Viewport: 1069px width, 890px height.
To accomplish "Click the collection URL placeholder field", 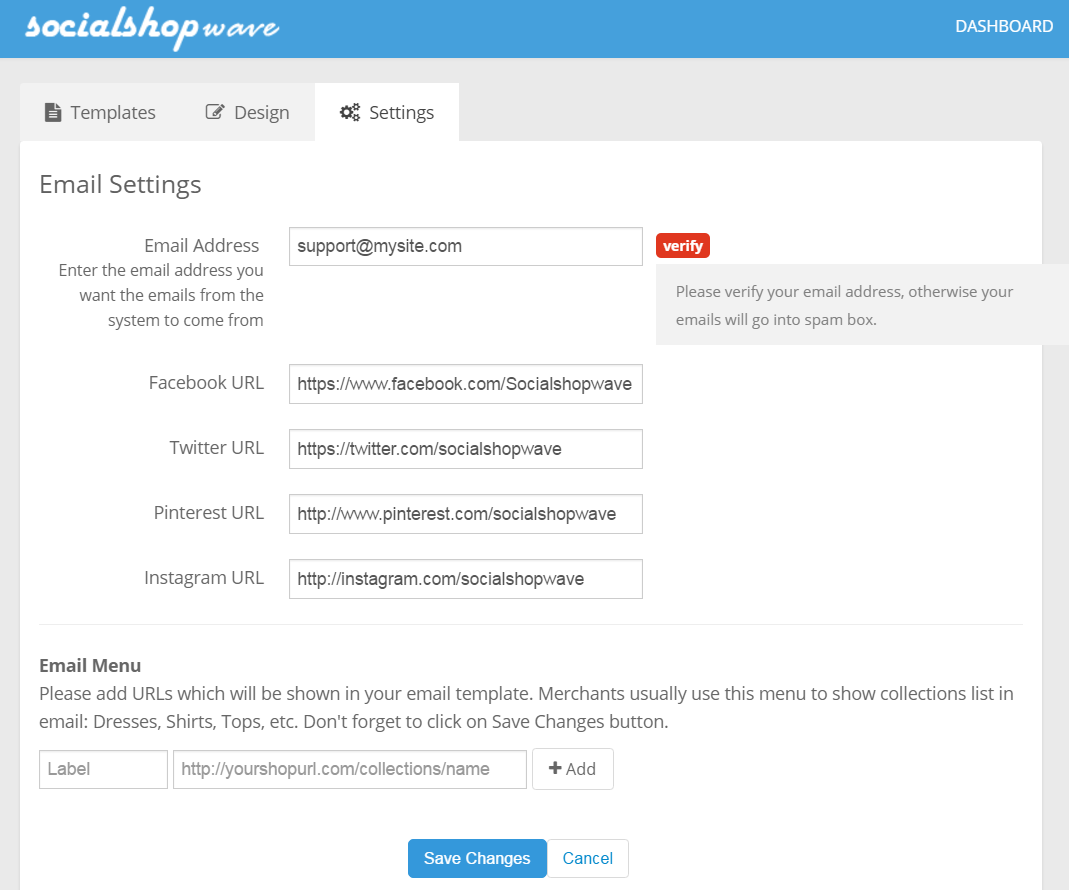I will click(x=350, y=769).
